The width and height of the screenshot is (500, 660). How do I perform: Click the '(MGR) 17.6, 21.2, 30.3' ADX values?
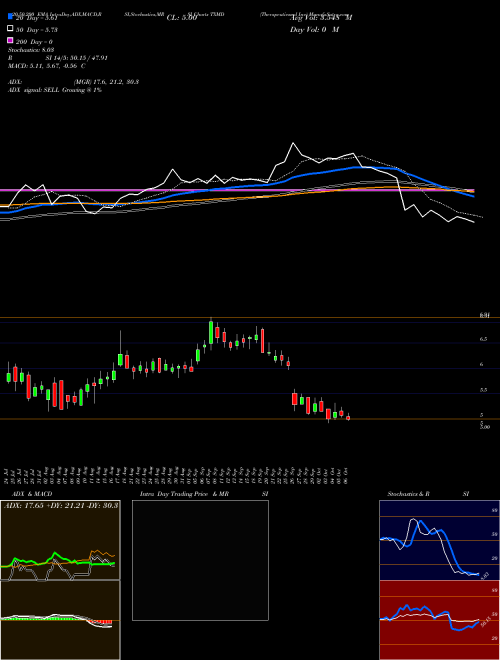pos(106,82)
